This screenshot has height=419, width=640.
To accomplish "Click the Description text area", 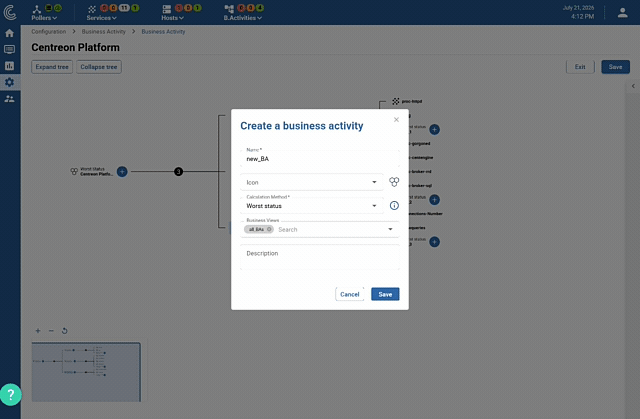I will (x=320, y=257).
